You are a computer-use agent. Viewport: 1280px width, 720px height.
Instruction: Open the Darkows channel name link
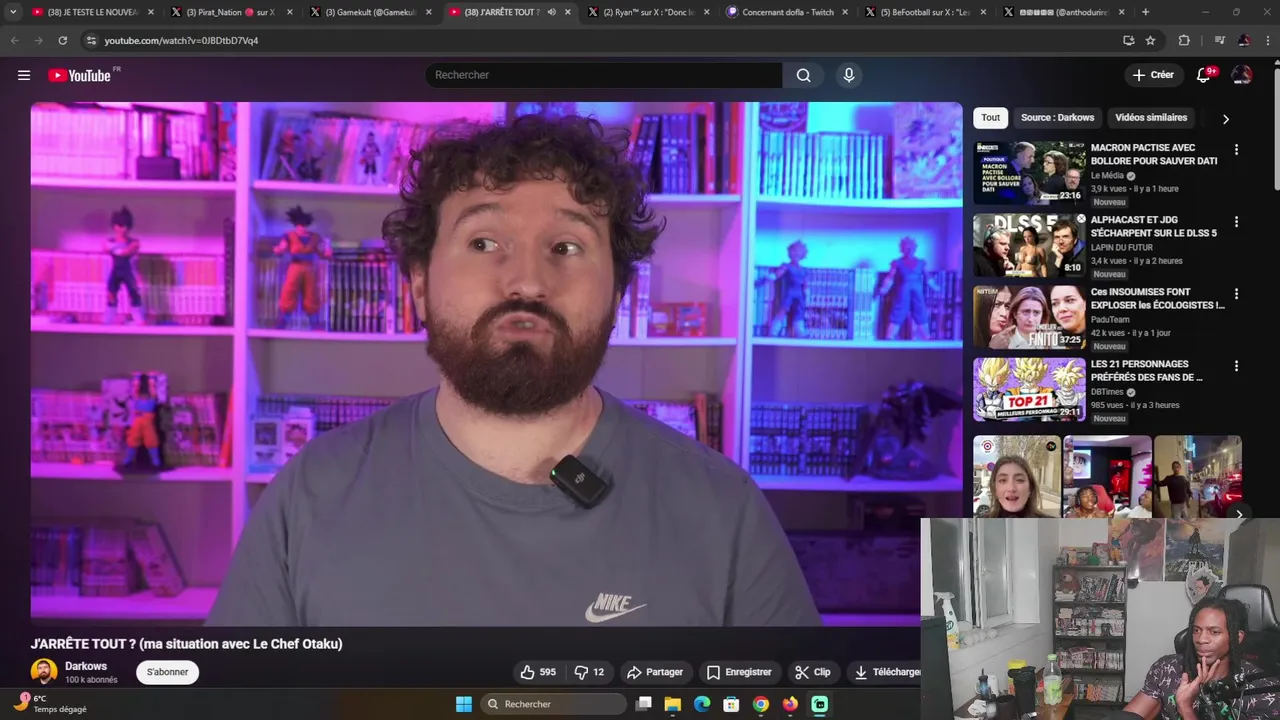[x=86, y=666]
